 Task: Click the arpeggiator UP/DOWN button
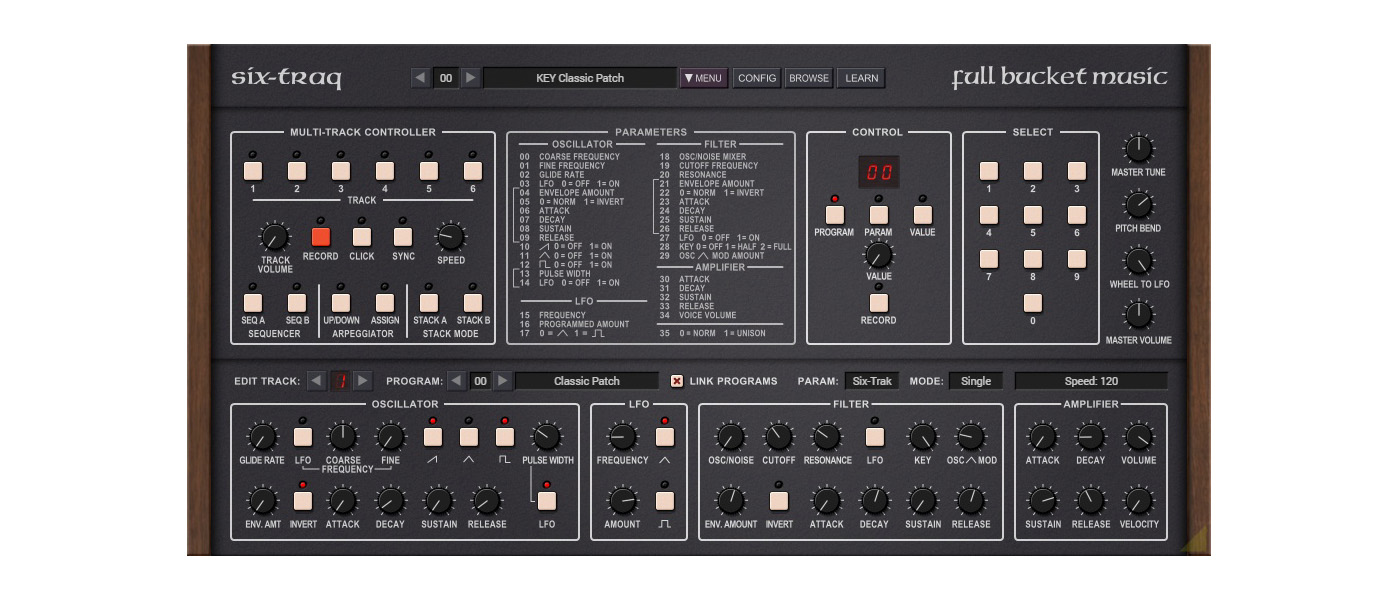[x=341, y=302]
